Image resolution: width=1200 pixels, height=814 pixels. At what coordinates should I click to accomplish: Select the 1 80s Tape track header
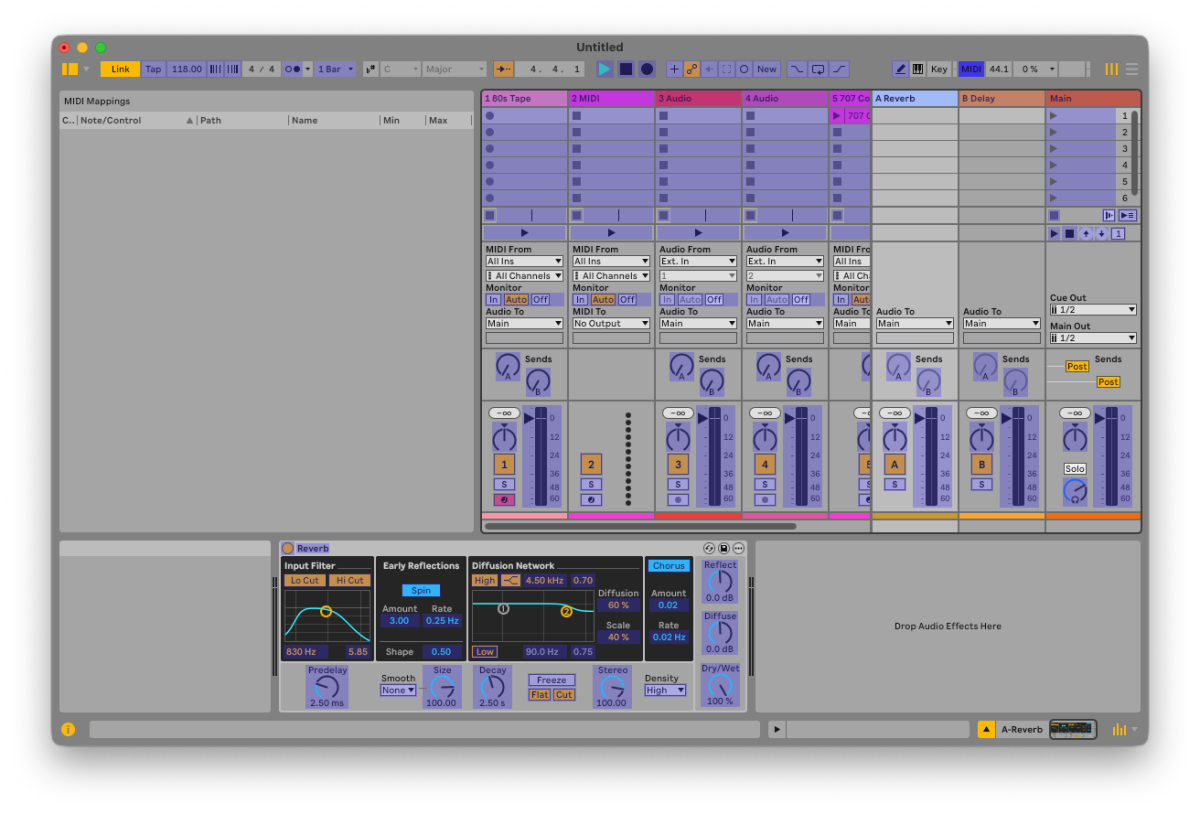(x=524, y=98)
